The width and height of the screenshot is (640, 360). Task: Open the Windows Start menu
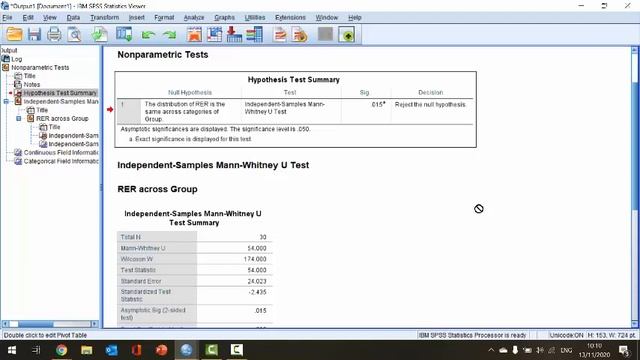(x=12, y=350)
